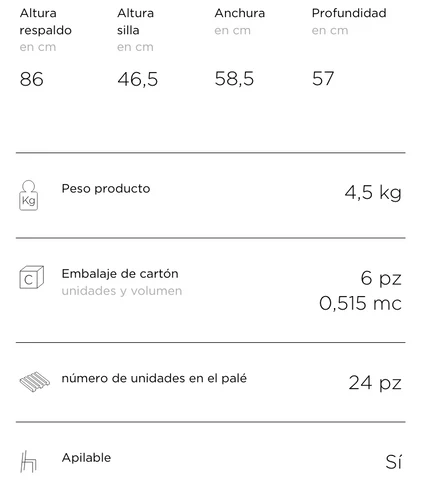Click the stackable chairs icon

click(x=28, y=462)
